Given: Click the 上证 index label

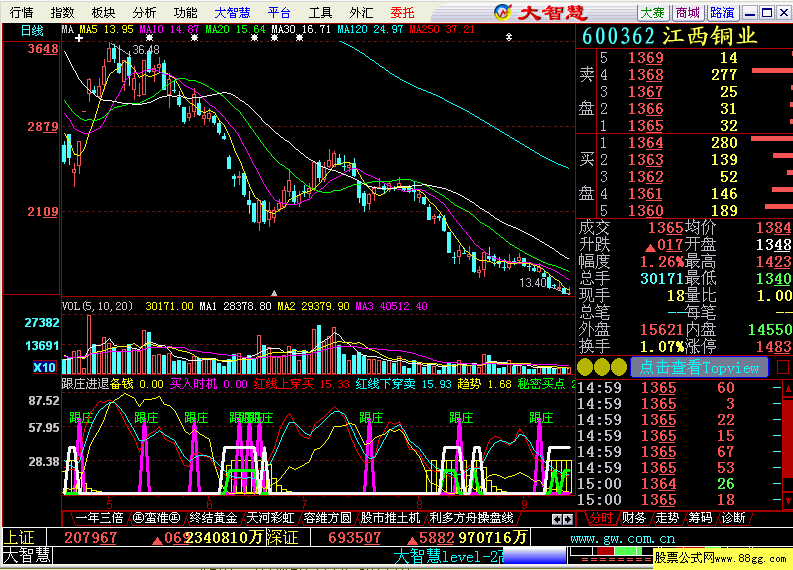Looking at the screenshot, I should 19,537.
